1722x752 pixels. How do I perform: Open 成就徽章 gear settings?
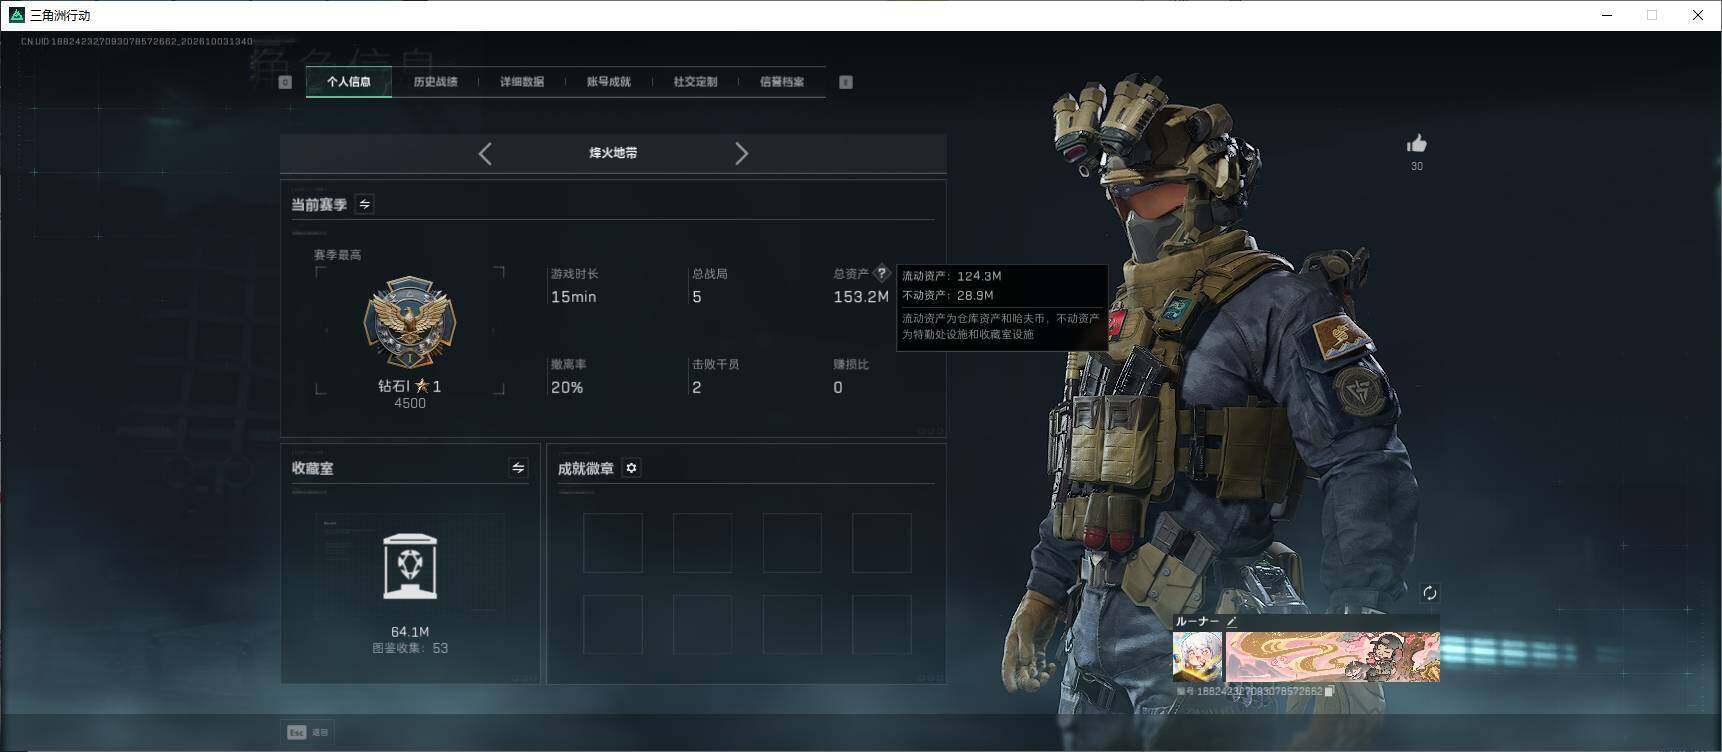[x=631, y=468]
